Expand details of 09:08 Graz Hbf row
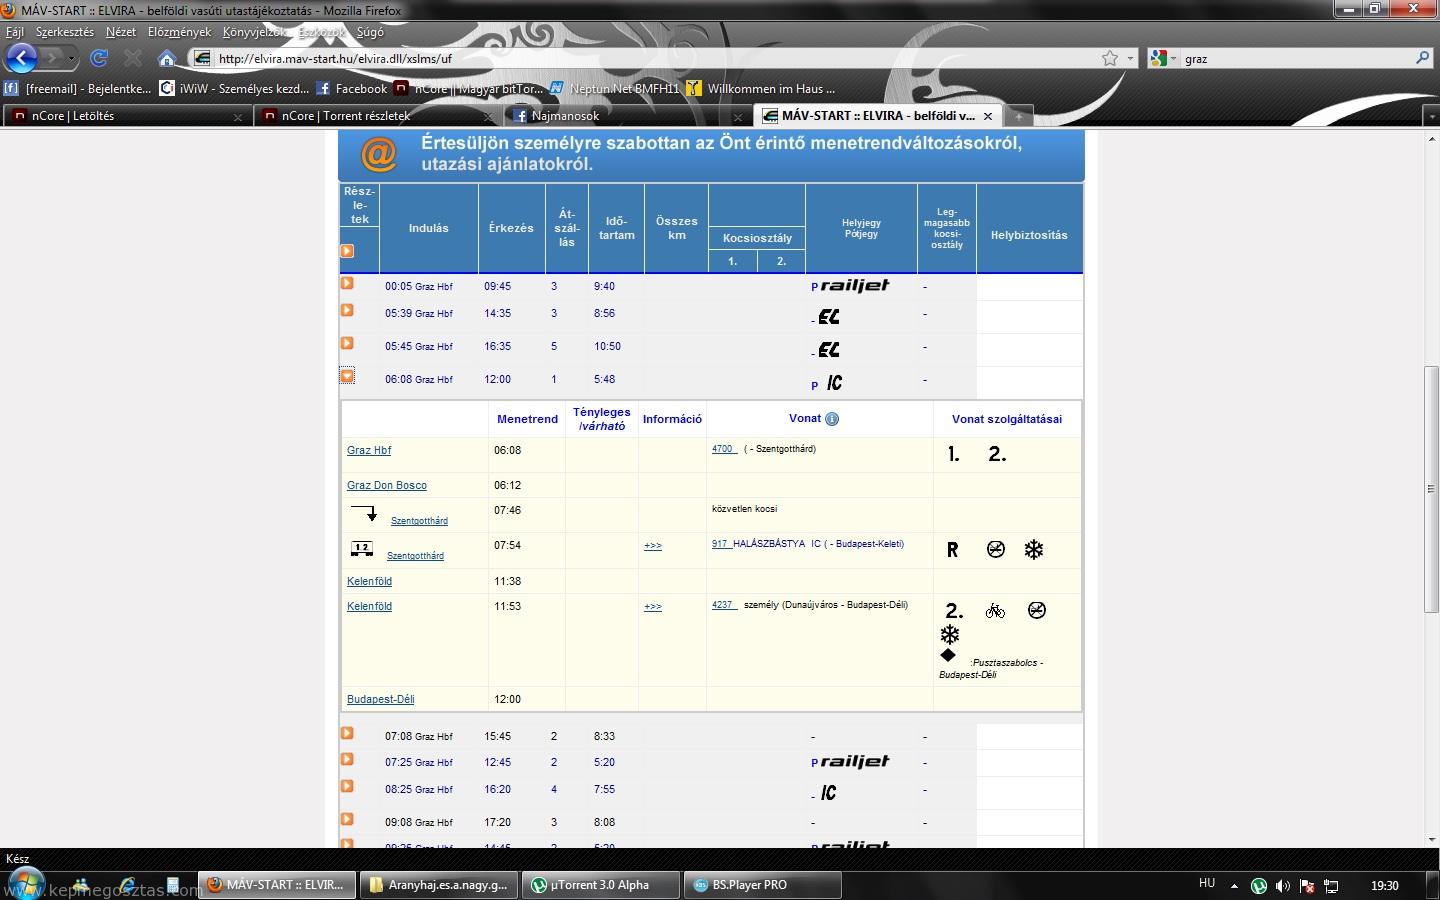The width and height of the screenshot is (1440, 900). point(347,819)
